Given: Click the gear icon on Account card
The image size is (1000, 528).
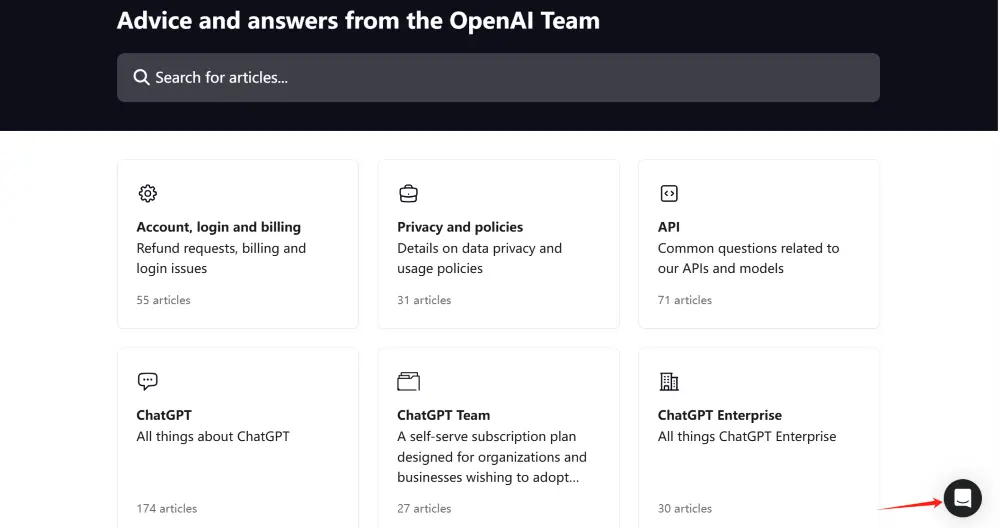Looking at the screenshot, I should pos(147,193).
